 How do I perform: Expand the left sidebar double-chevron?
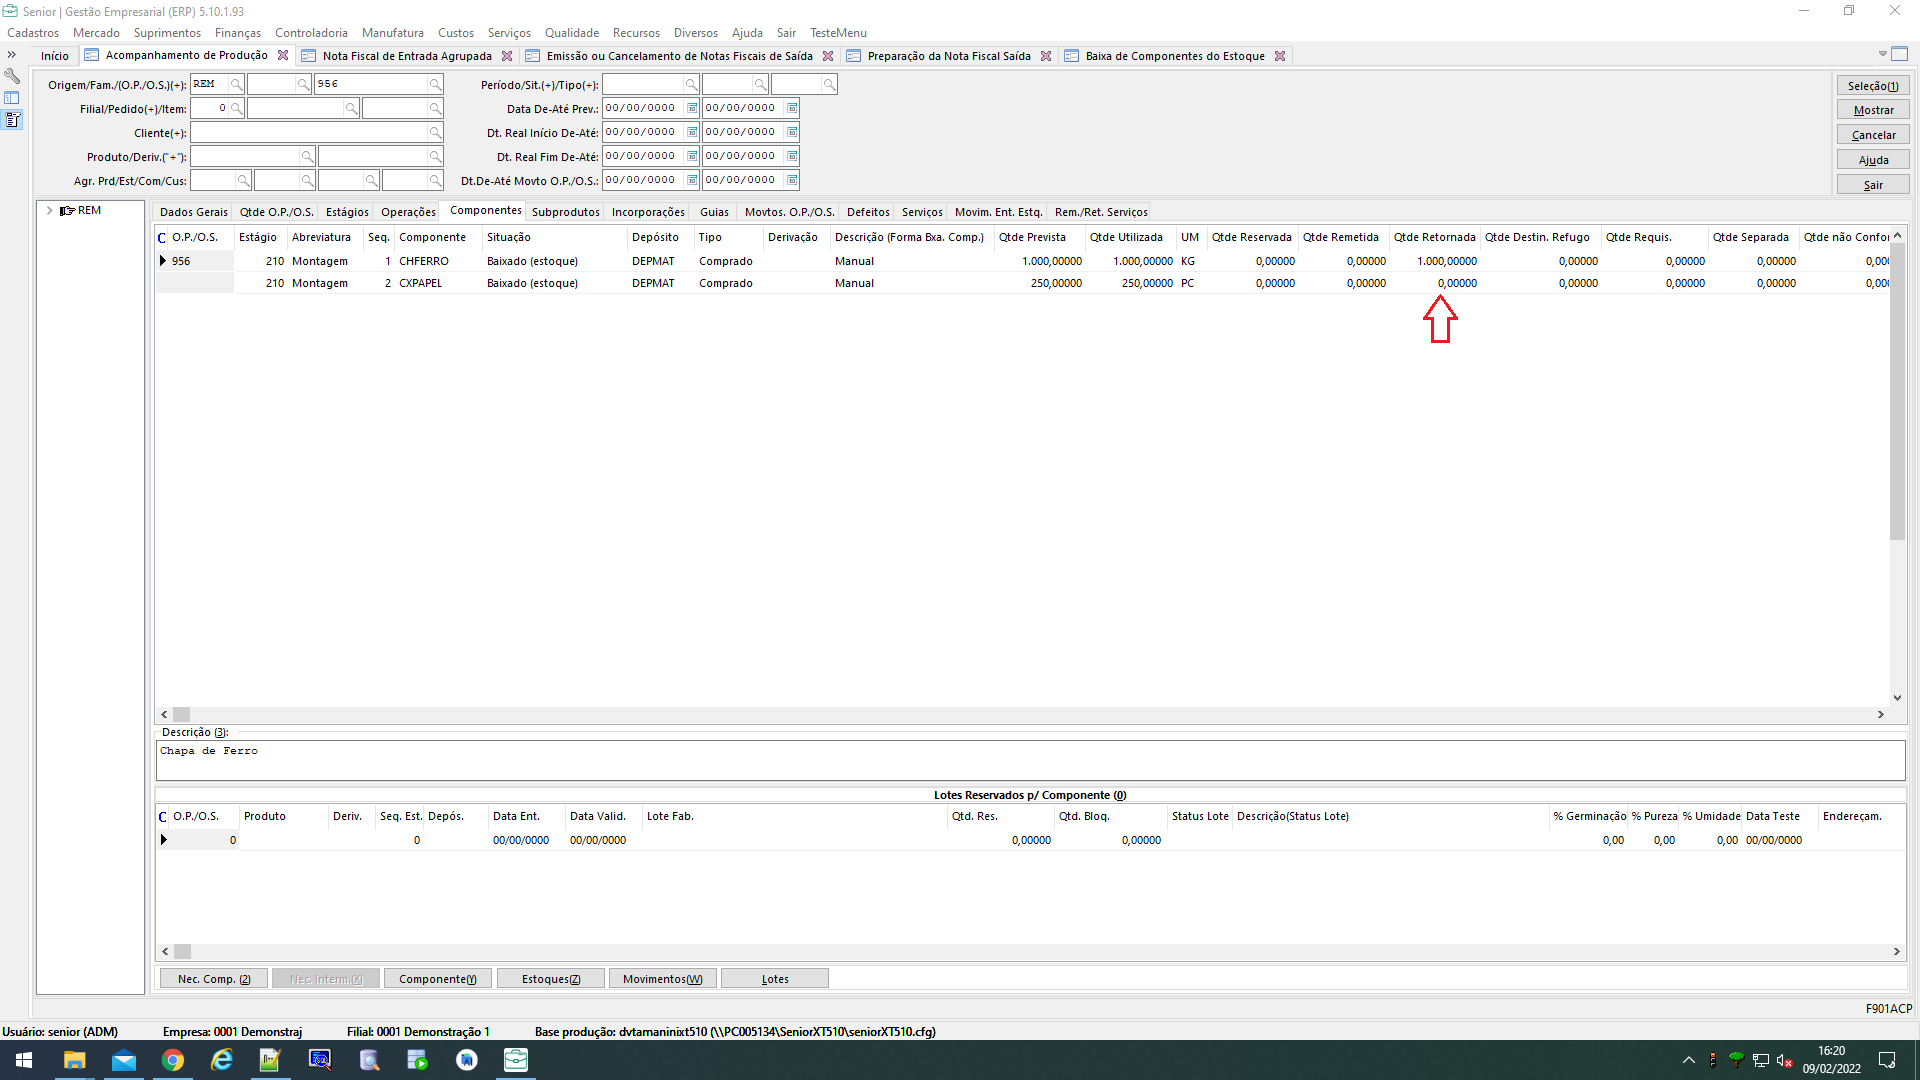(x=12, y=55)
